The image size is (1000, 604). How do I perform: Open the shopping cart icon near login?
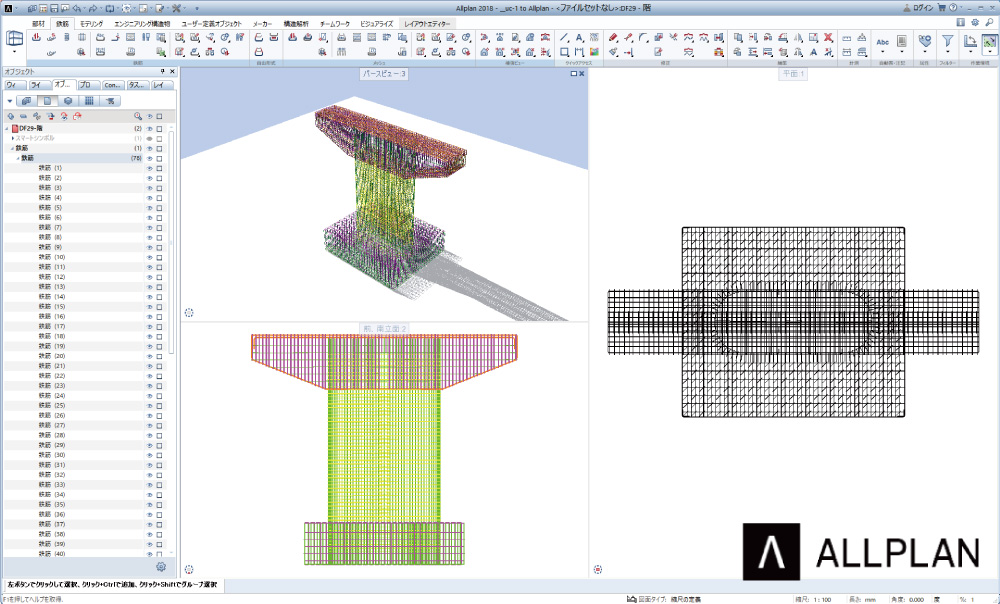click(941, 7)
